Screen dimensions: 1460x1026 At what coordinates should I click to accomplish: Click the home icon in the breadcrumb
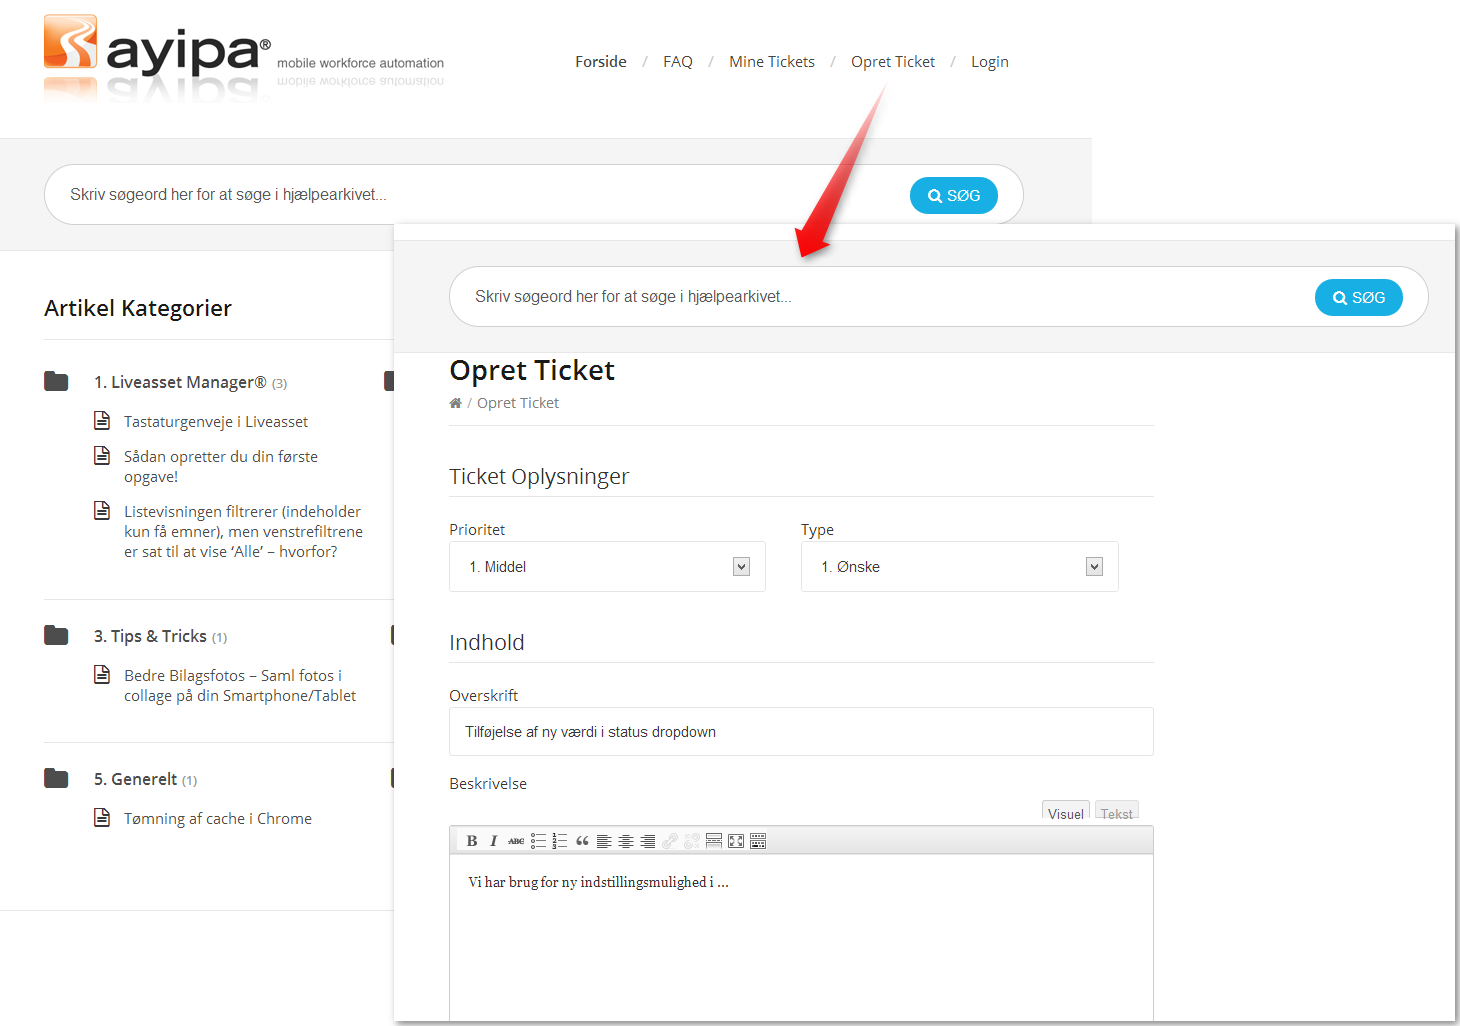click(x=455, y=403)
